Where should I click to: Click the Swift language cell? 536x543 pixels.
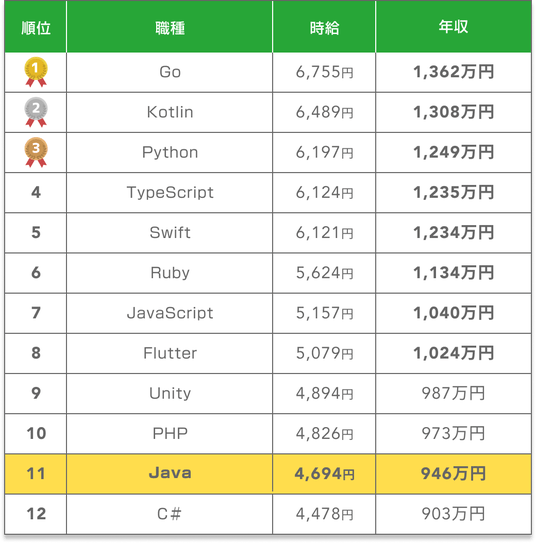tap(170, 233)
